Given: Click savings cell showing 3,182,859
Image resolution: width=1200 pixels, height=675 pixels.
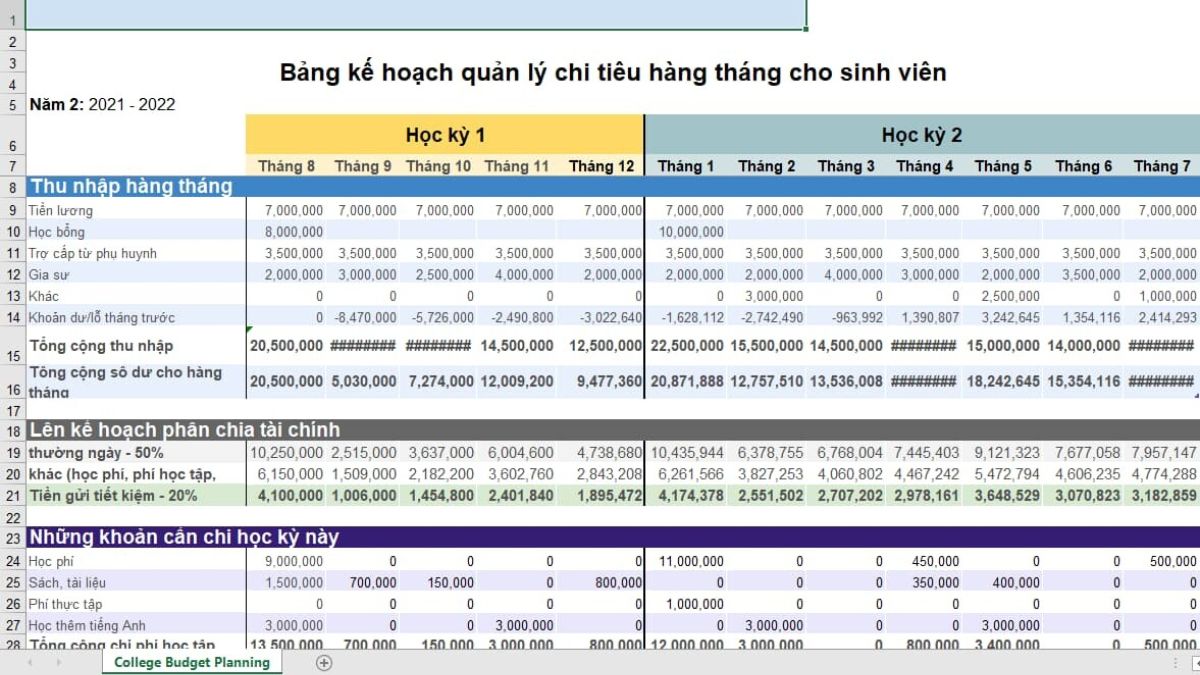Looking at the screenshot, I should [x=1162, y=496].
